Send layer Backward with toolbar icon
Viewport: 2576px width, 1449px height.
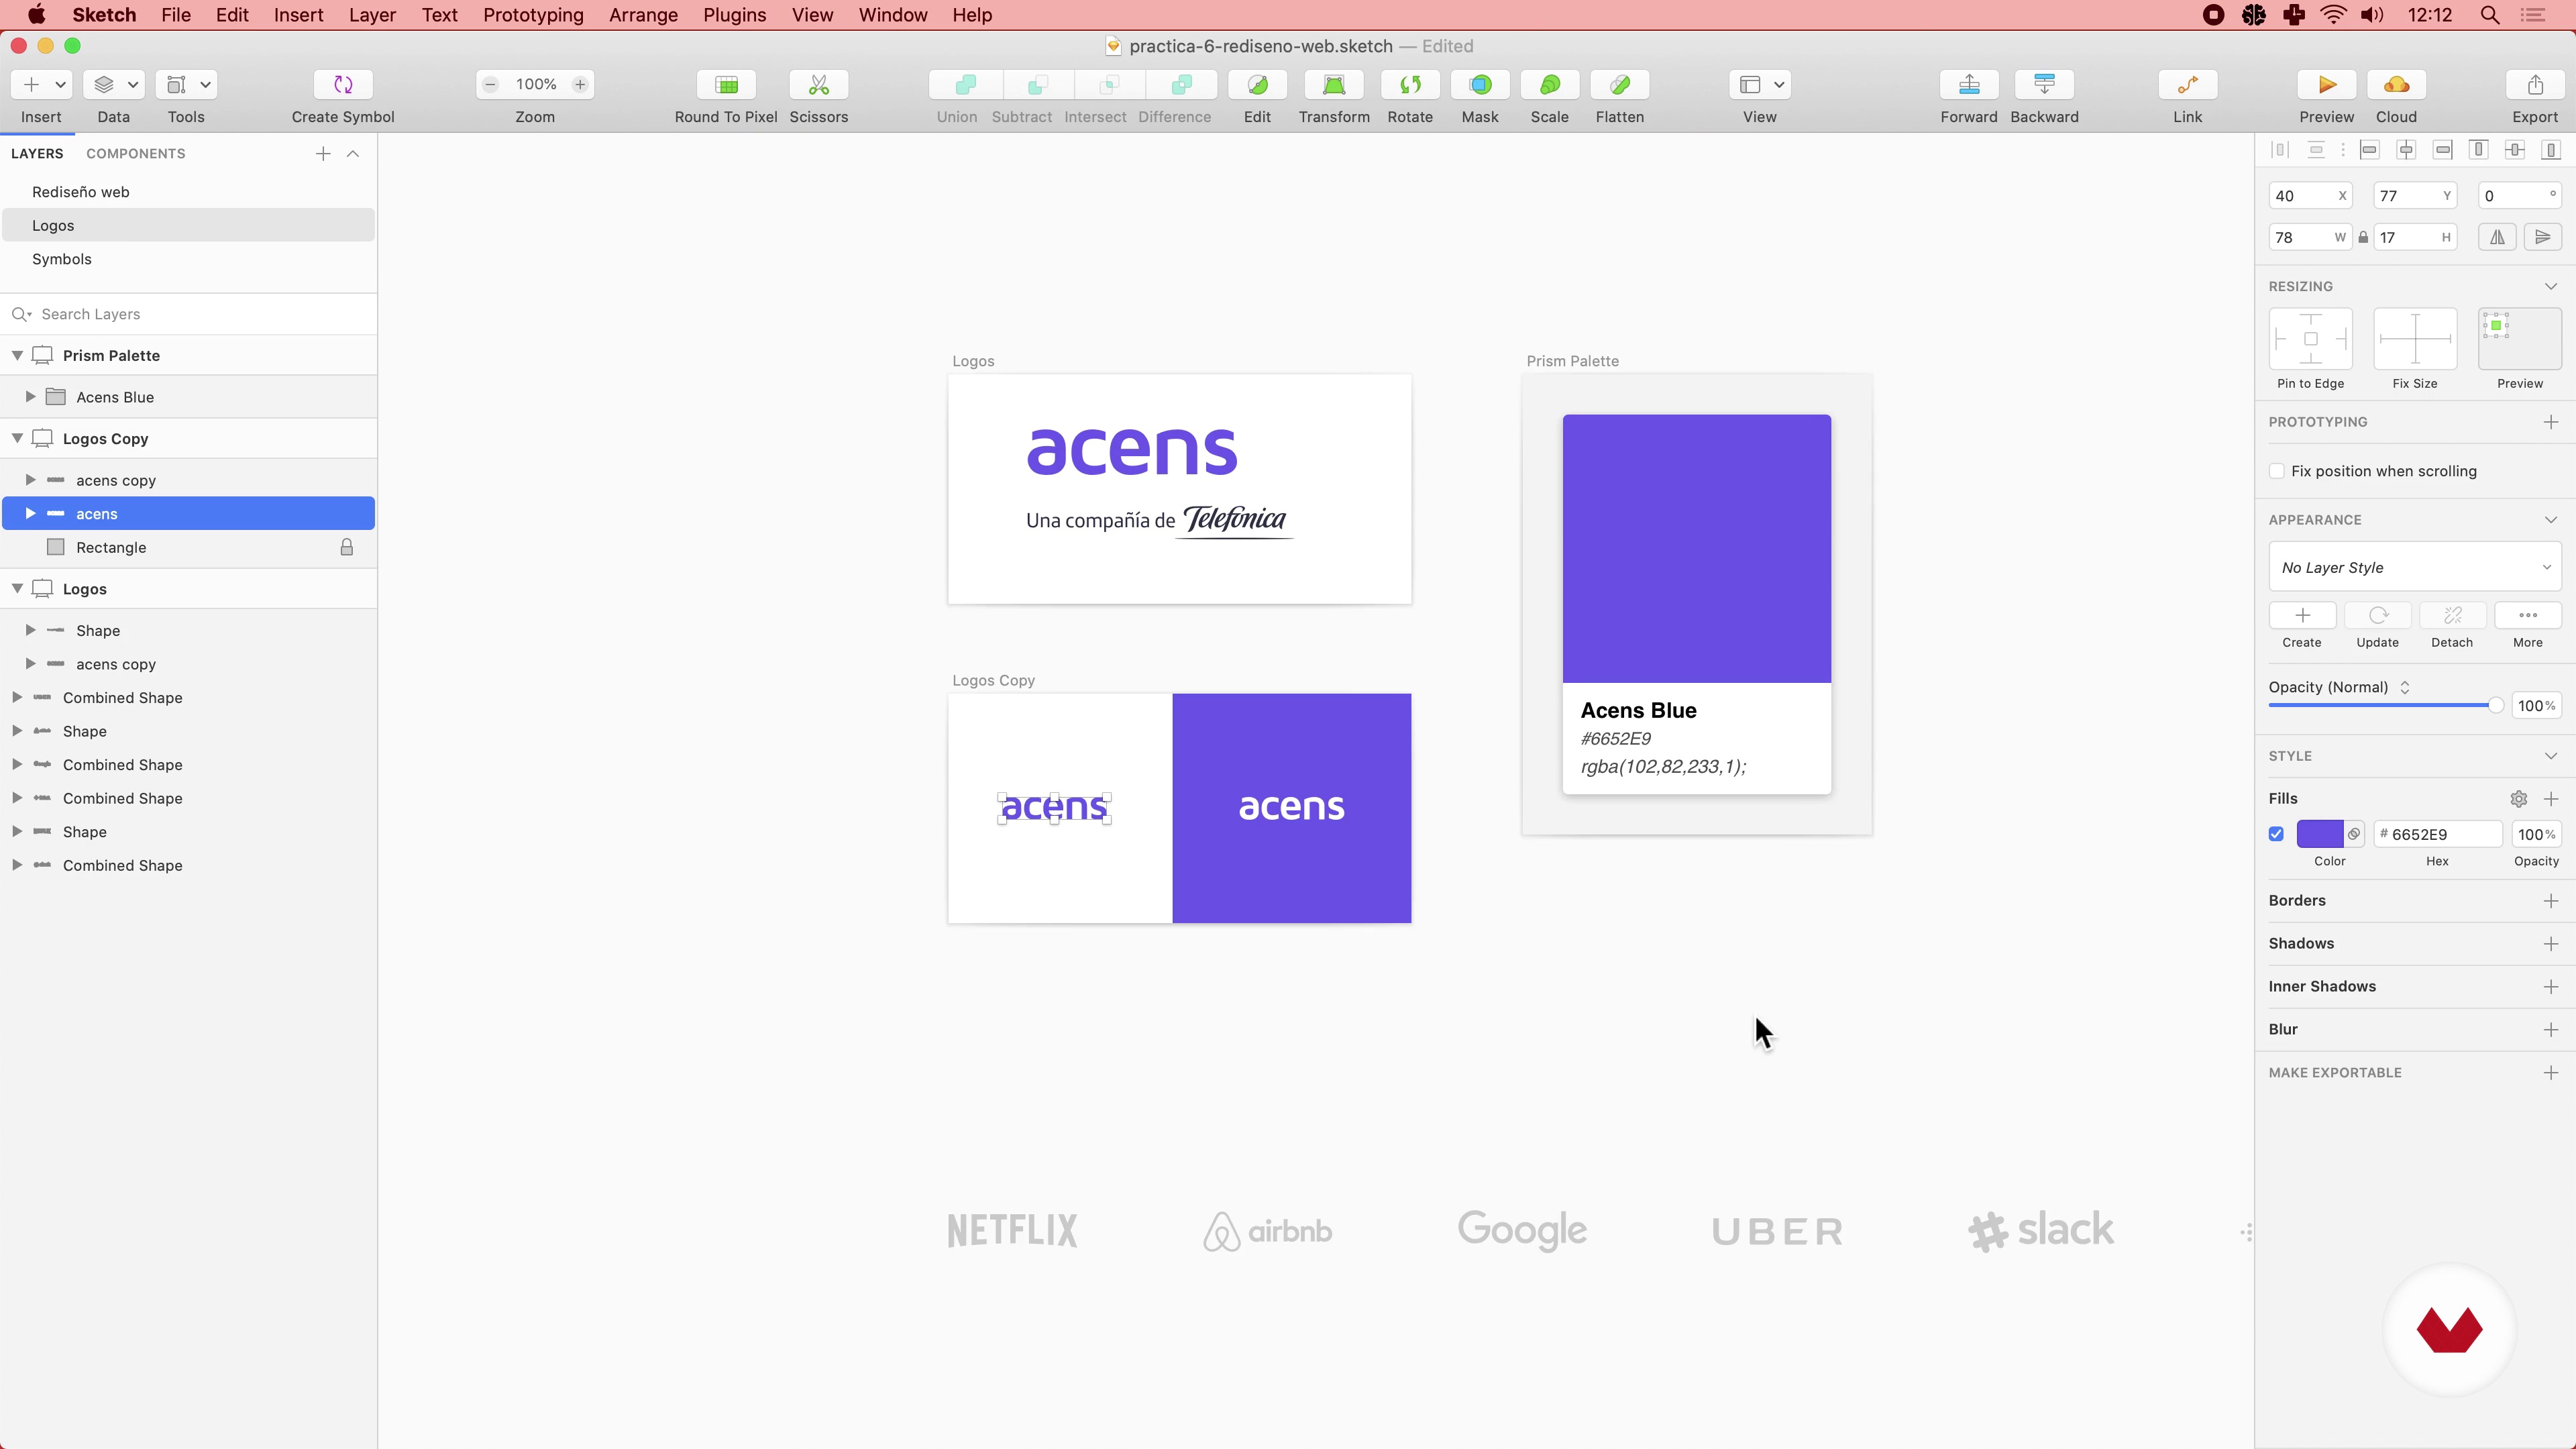click(x=2044, y=85)
